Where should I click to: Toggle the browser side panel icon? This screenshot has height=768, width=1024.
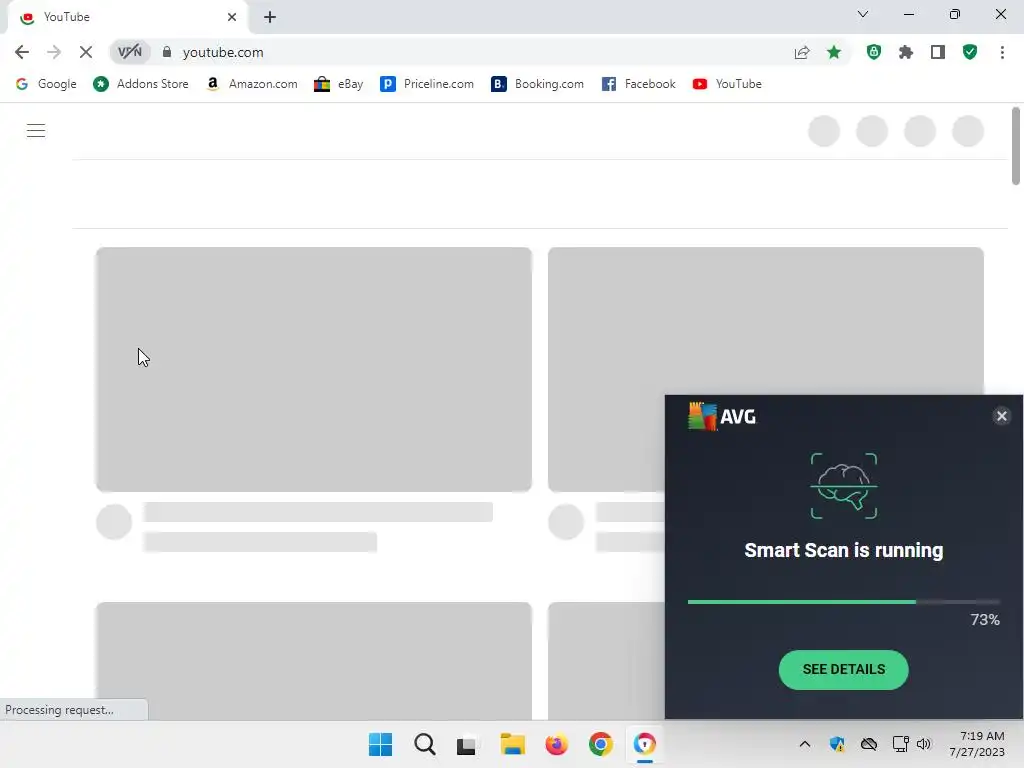click(938, 52)
